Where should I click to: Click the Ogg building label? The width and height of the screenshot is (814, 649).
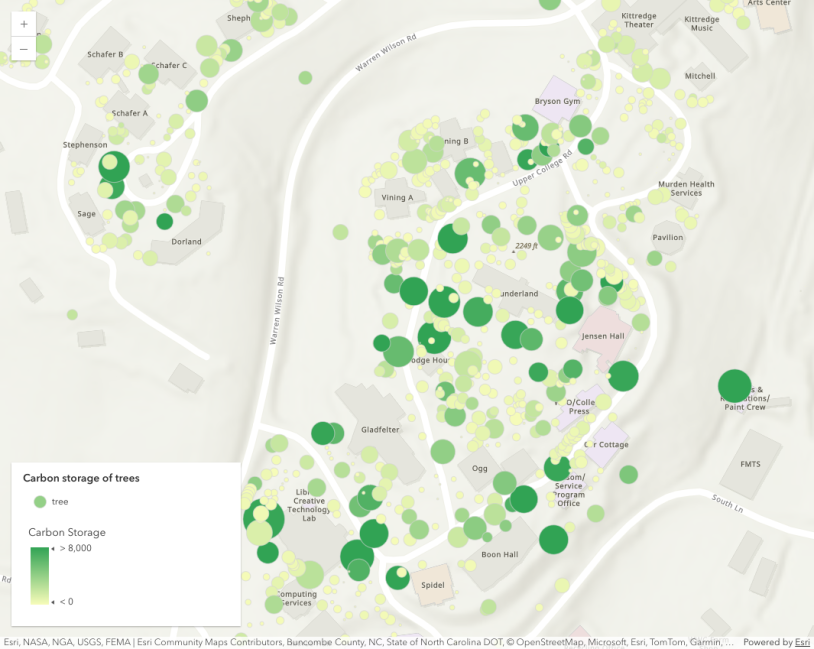point(479,468)
